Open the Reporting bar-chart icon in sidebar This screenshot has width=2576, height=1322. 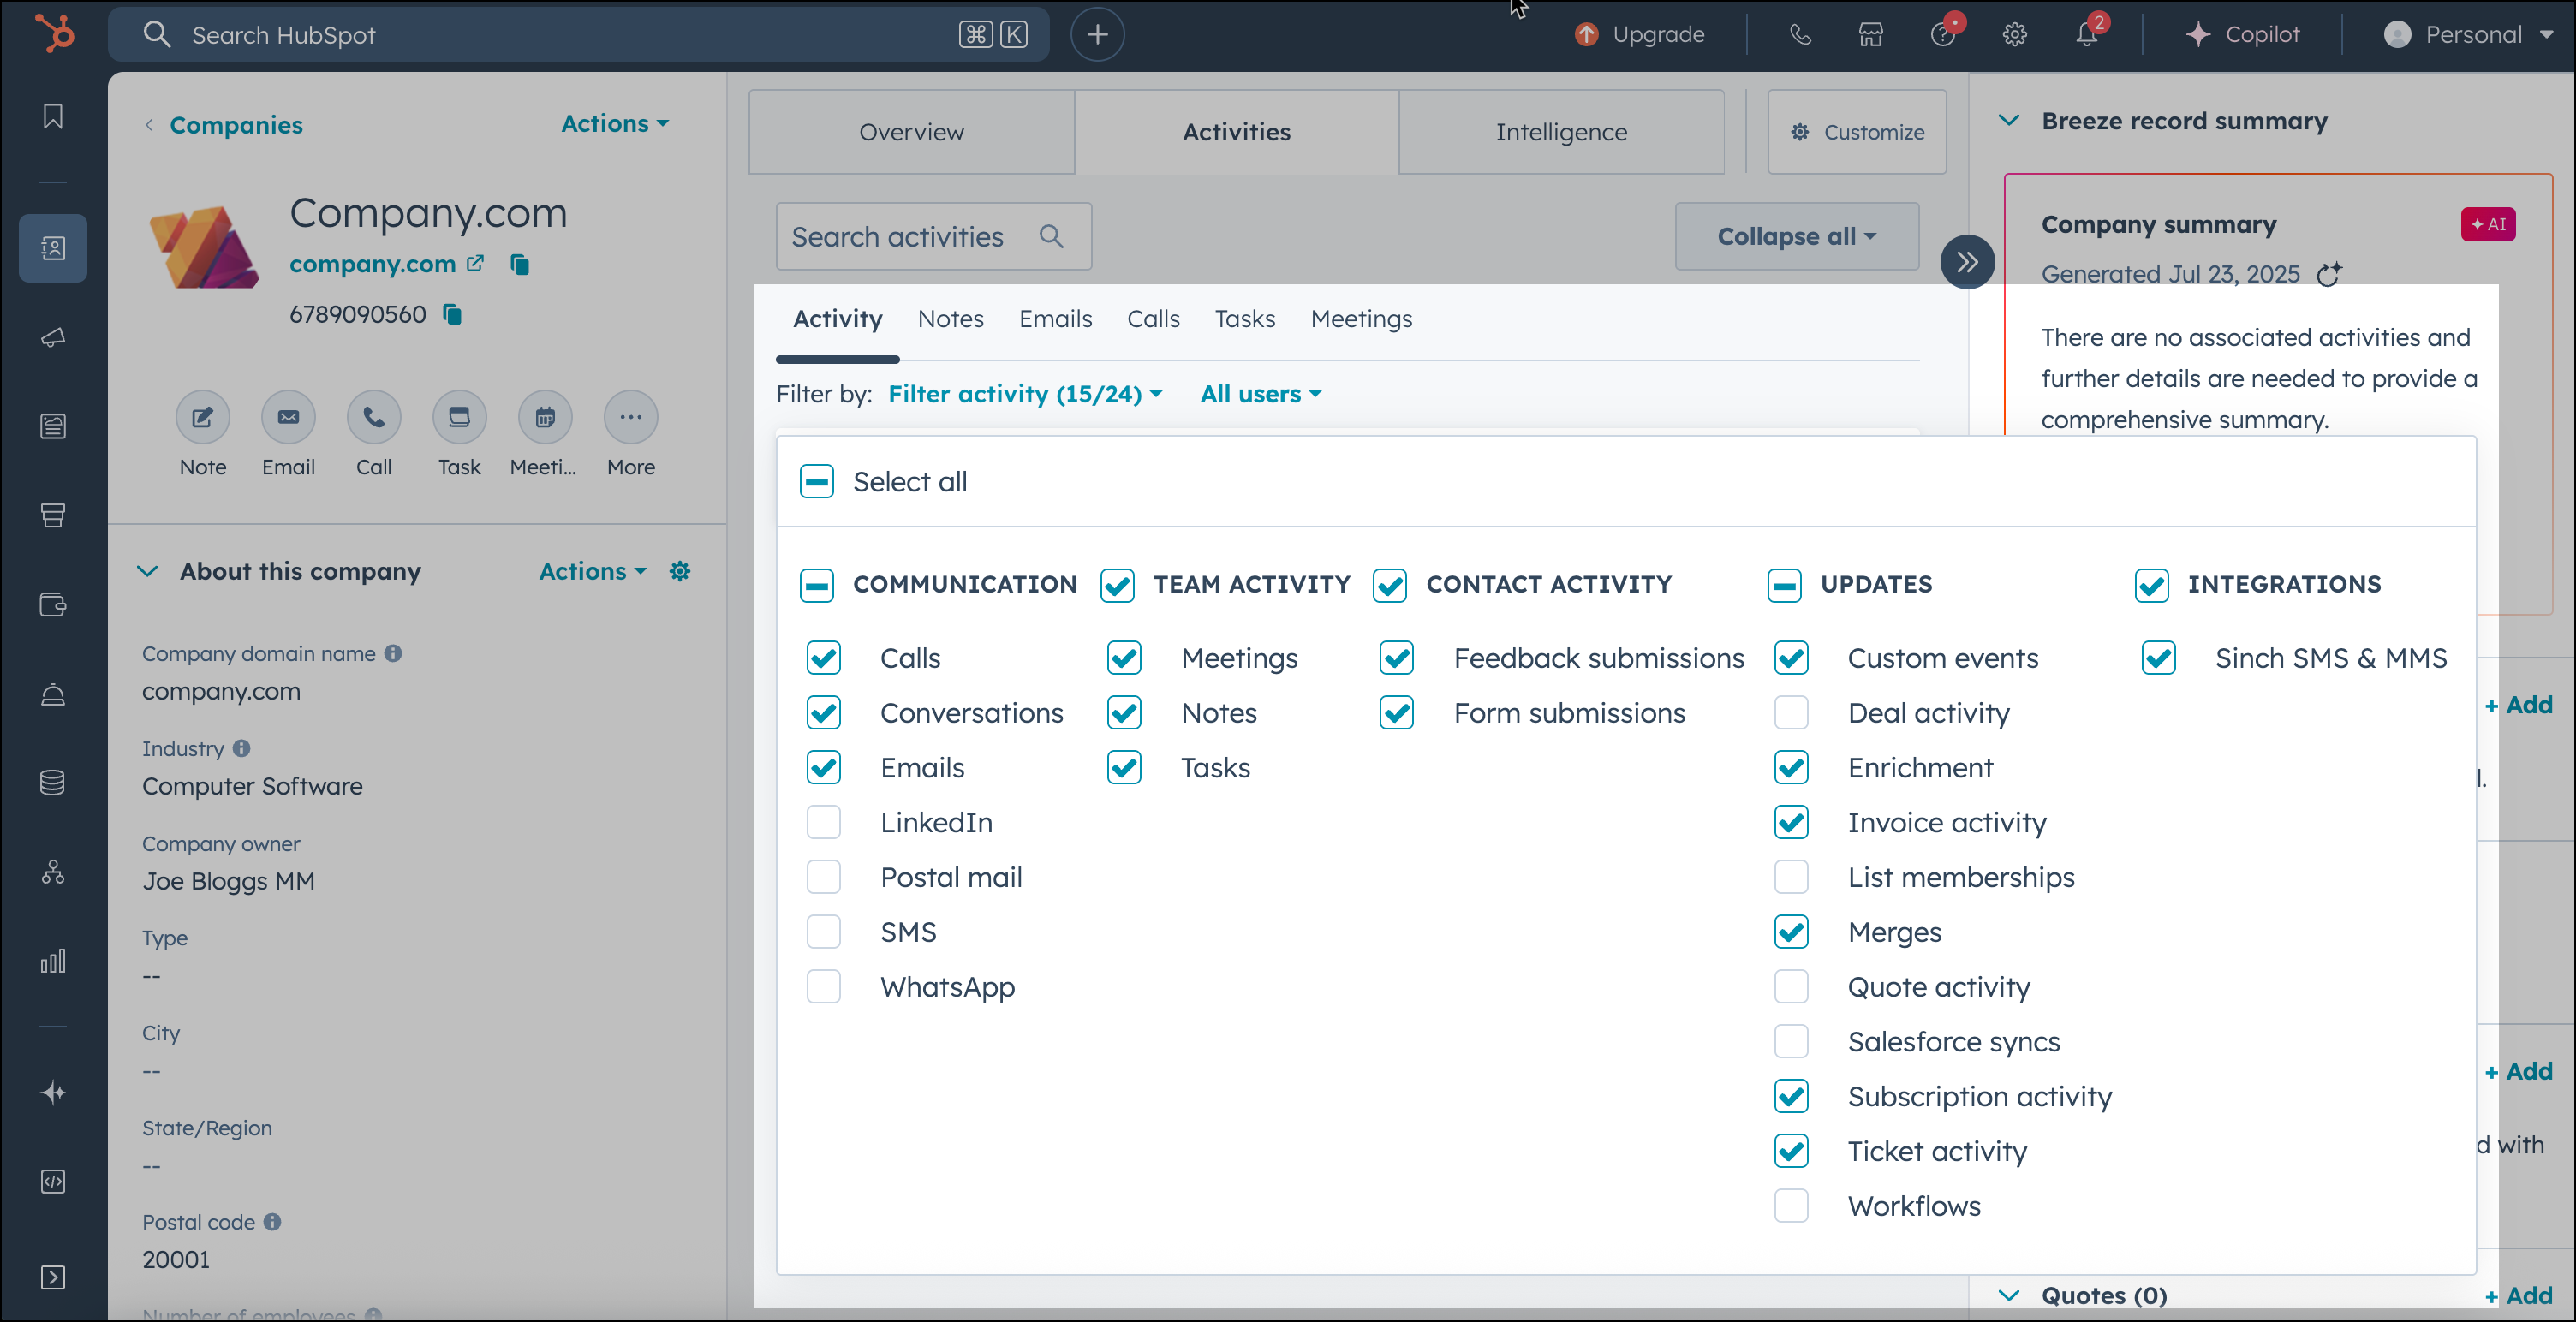click(x=52, y=961)
